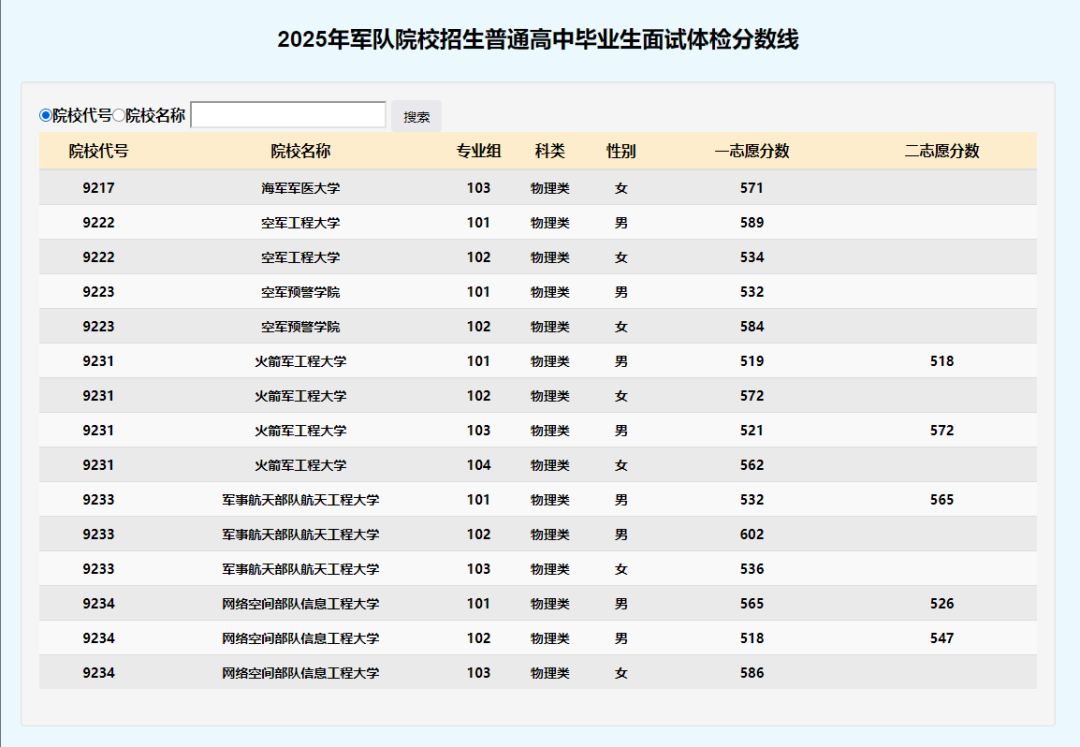This screenshot has width=1080, height=747.
Task: Click 空军预警学院 in the score 584 row
Action: (x=300, y=326)
